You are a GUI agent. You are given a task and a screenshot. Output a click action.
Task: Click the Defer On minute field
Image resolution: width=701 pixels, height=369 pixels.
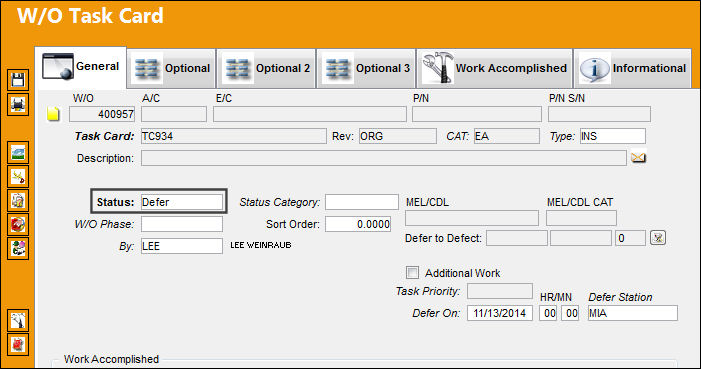(x=570, y=313)
